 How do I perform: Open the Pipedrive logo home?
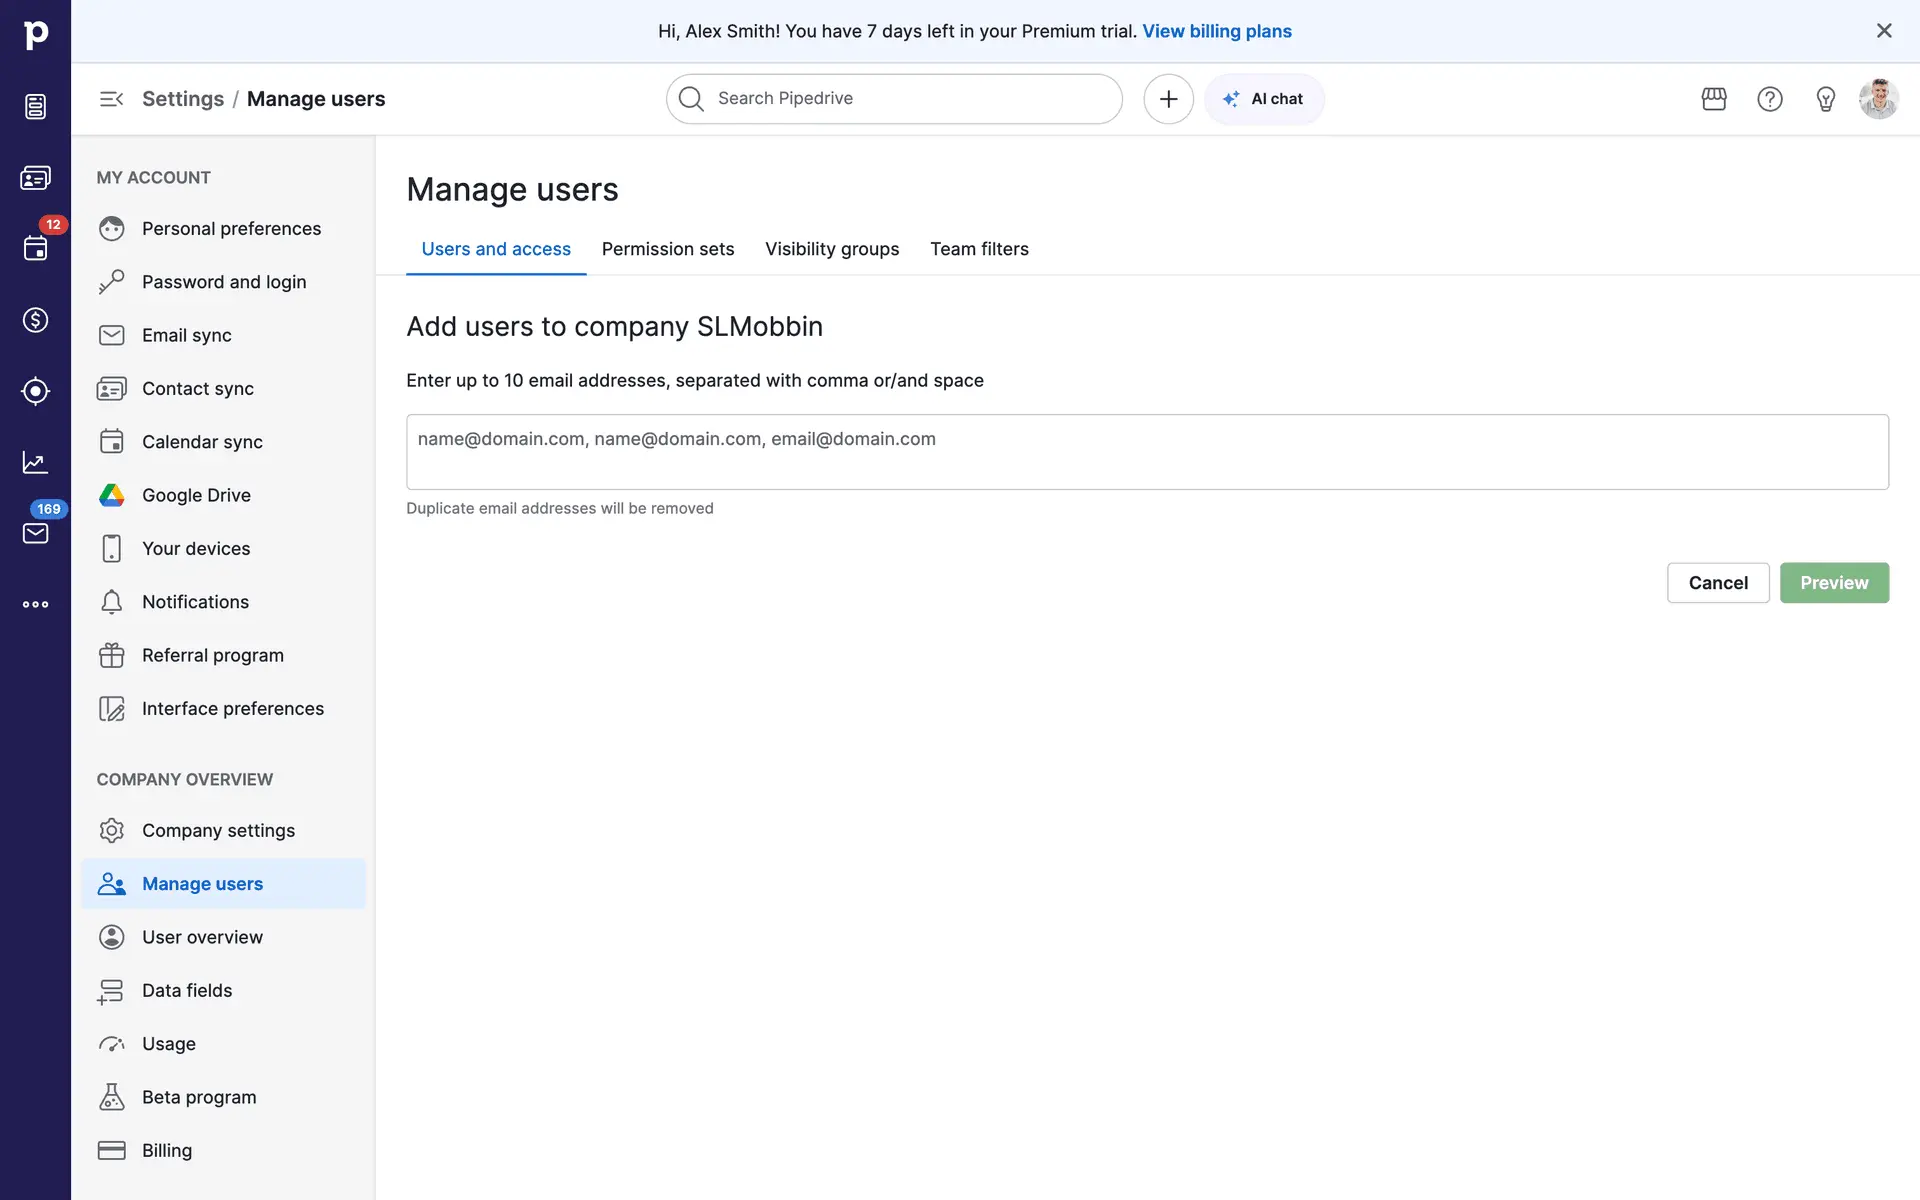[35, 35]
